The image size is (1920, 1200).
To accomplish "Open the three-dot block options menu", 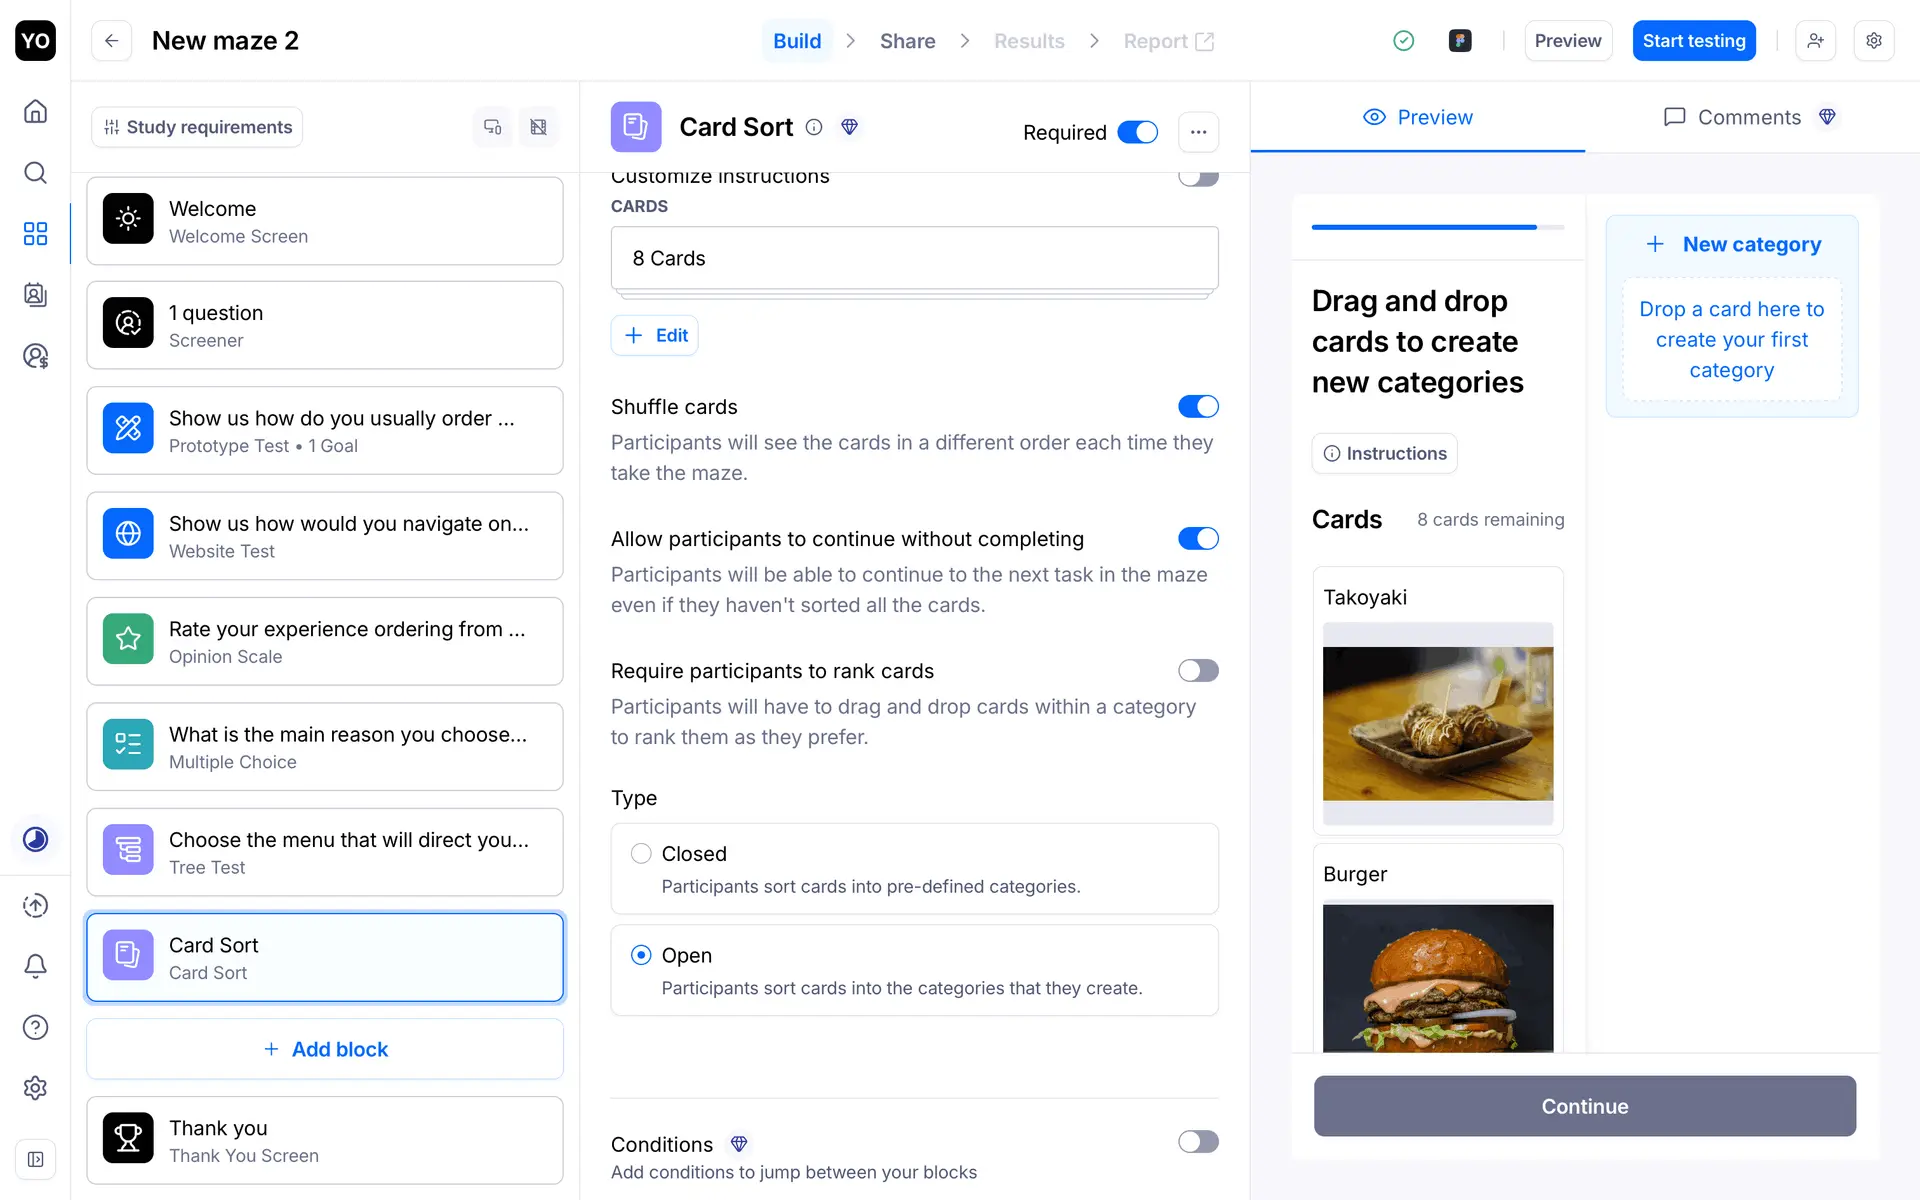I will pyautogui.click(x=1198, y=132).
